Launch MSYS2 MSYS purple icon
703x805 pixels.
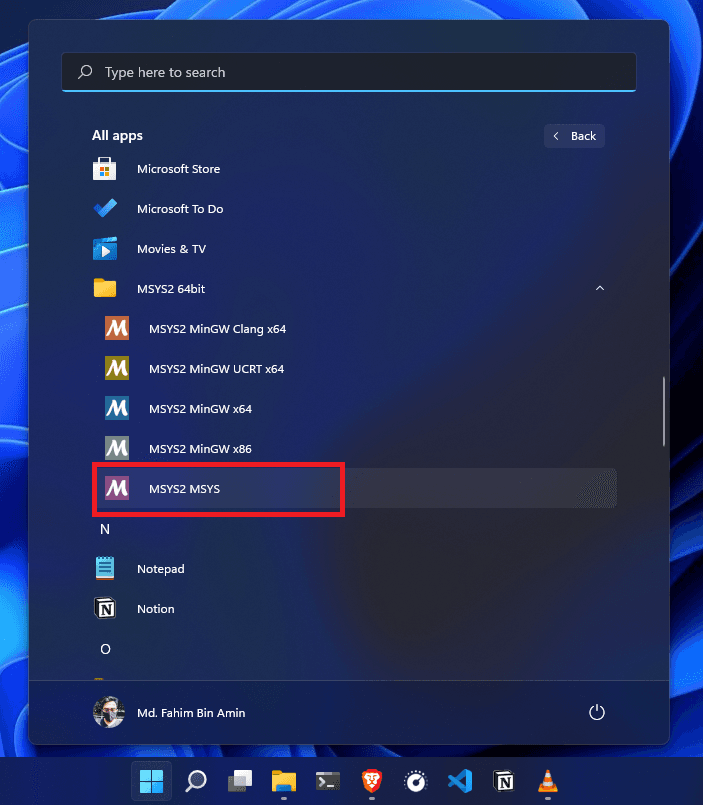[117, 488]
